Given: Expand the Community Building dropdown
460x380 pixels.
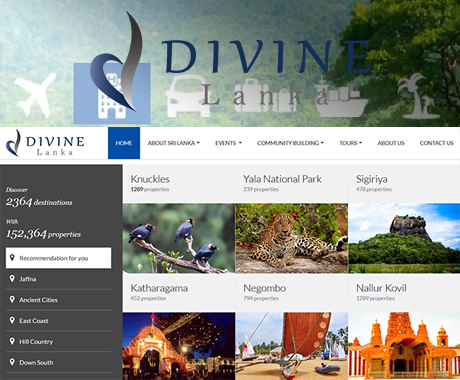Looking at the screenshot, I should tap(290, 143).
